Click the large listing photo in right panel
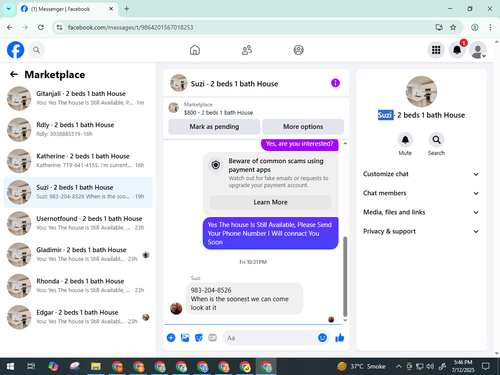Viewport: 500px width, 375px height. tap(421, 92)
